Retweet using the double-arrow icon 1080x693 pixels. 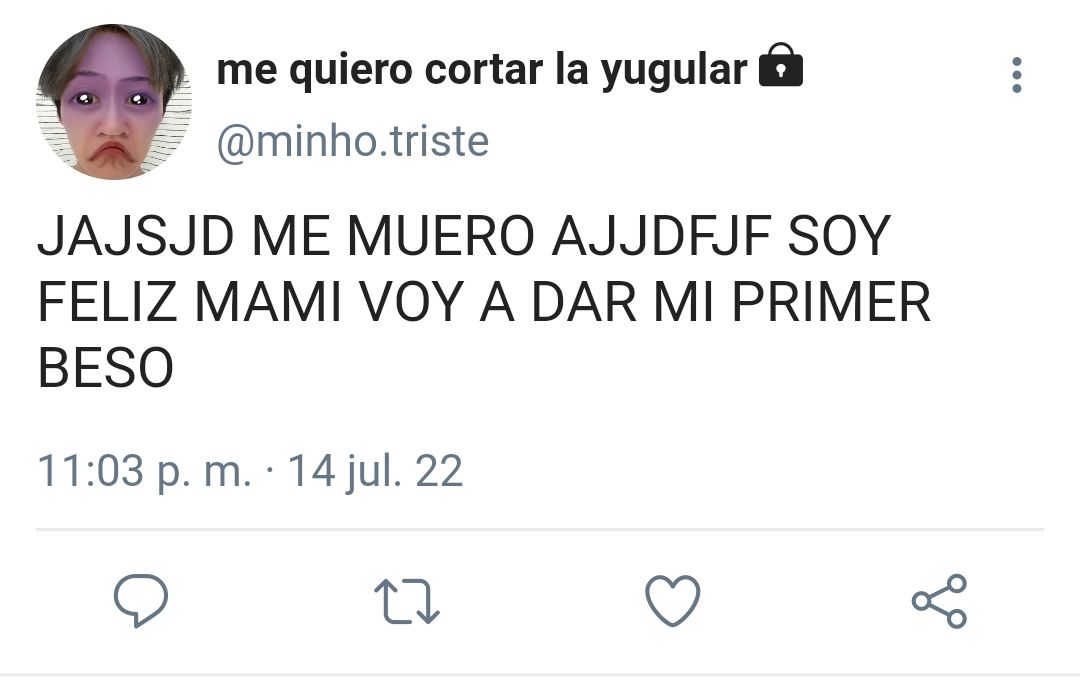406,601
